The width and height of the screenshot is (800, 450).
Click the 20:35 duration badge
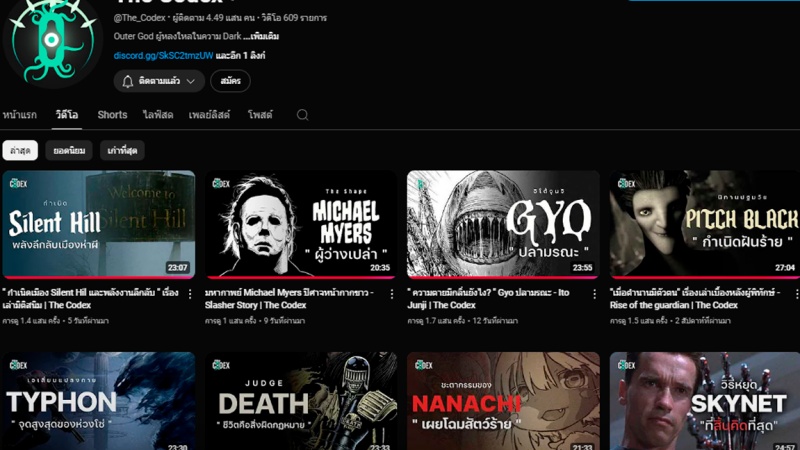click(380, 267)
